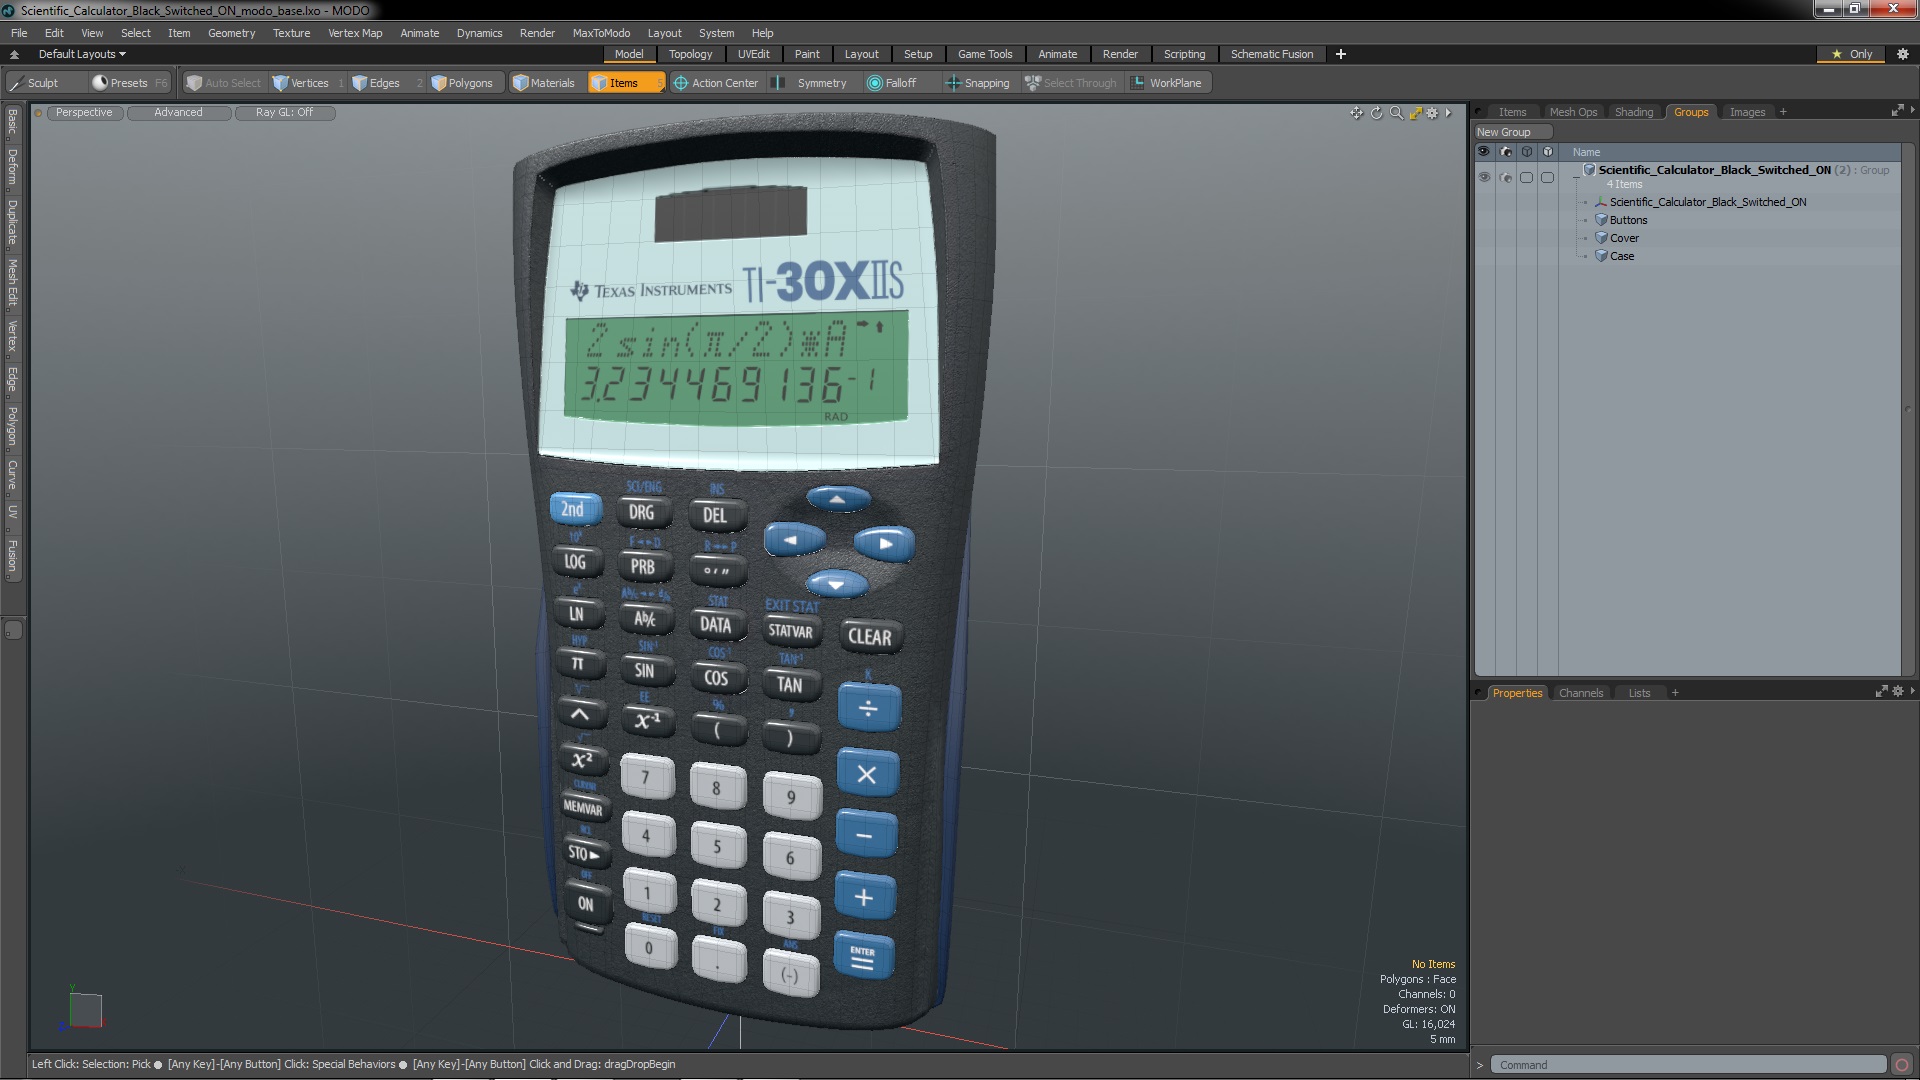Click the New Group button
This screenshot has height=1080, width=1920.
point(1512,132)
